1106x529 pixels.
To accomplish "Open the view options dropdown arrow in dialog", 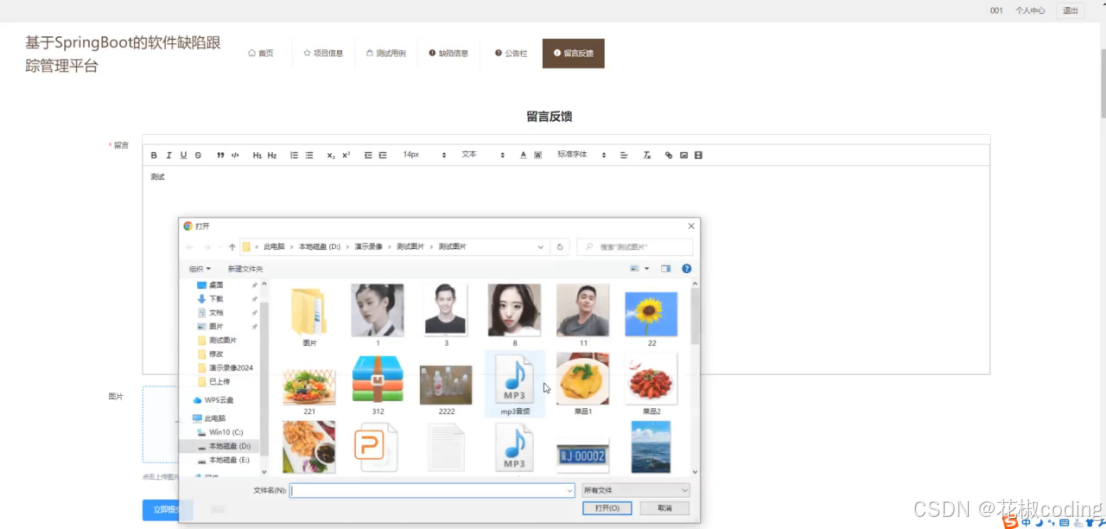I will pyautogui.click(x=647, y=269).
